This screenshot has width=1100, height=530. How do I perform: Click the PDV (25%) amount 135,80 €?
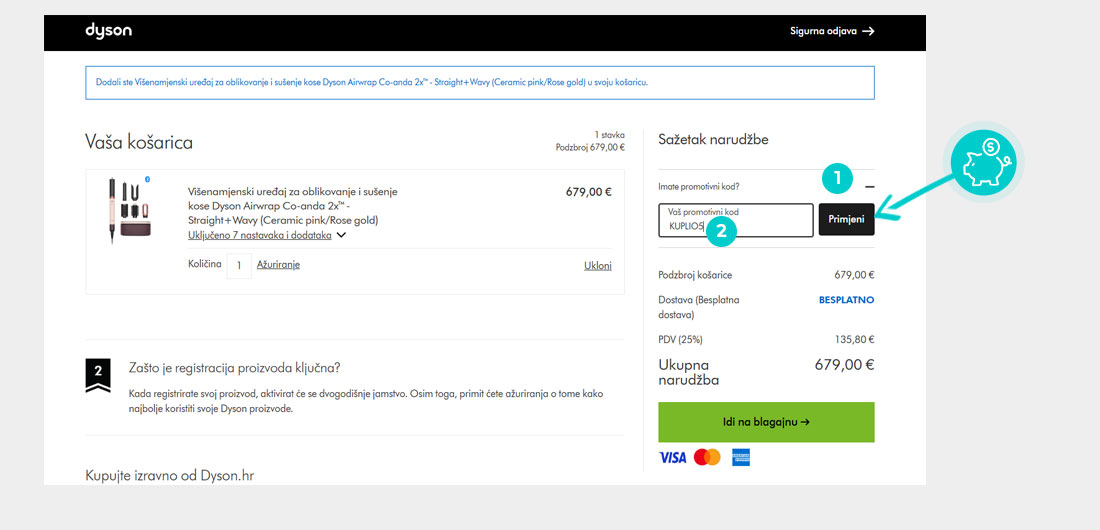[854, 339]
